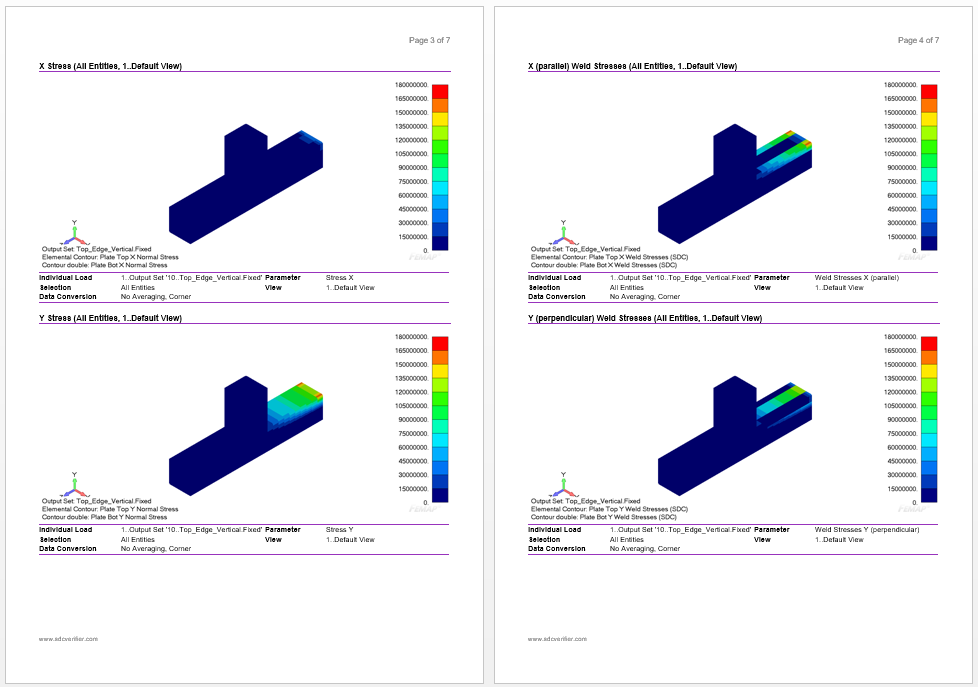978x687 pixels.
Task: Click the orange swatch in X parallel Weld legend
Action: (x=929, y=105)
